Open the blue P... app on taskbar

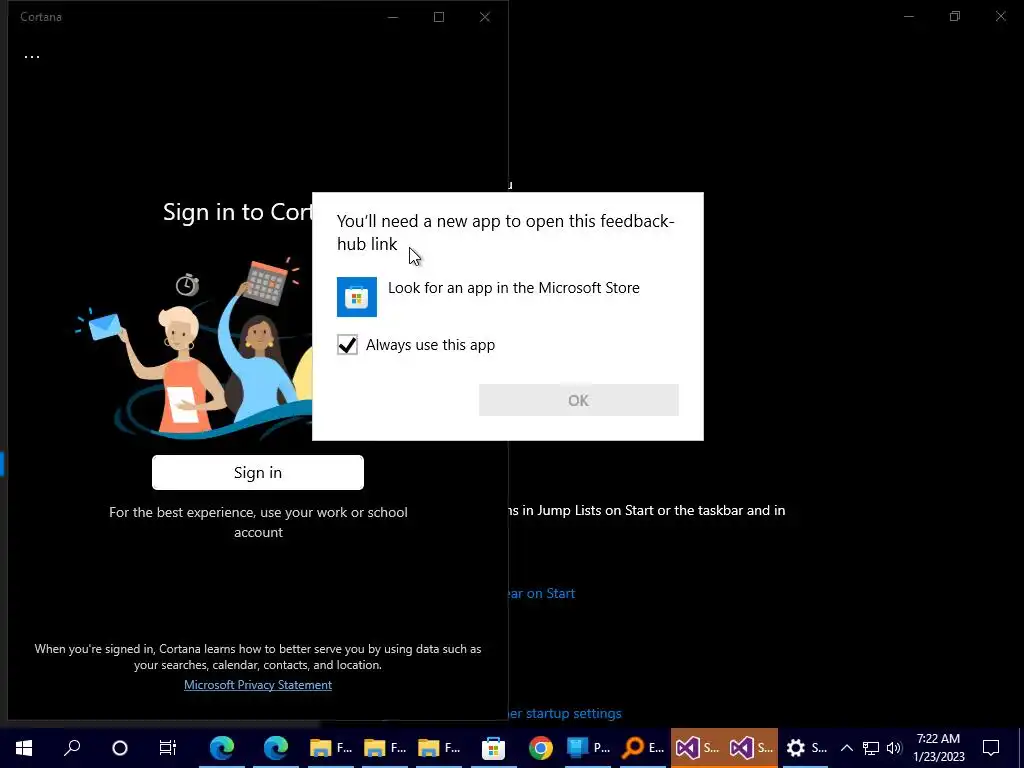tap(588, 748)
